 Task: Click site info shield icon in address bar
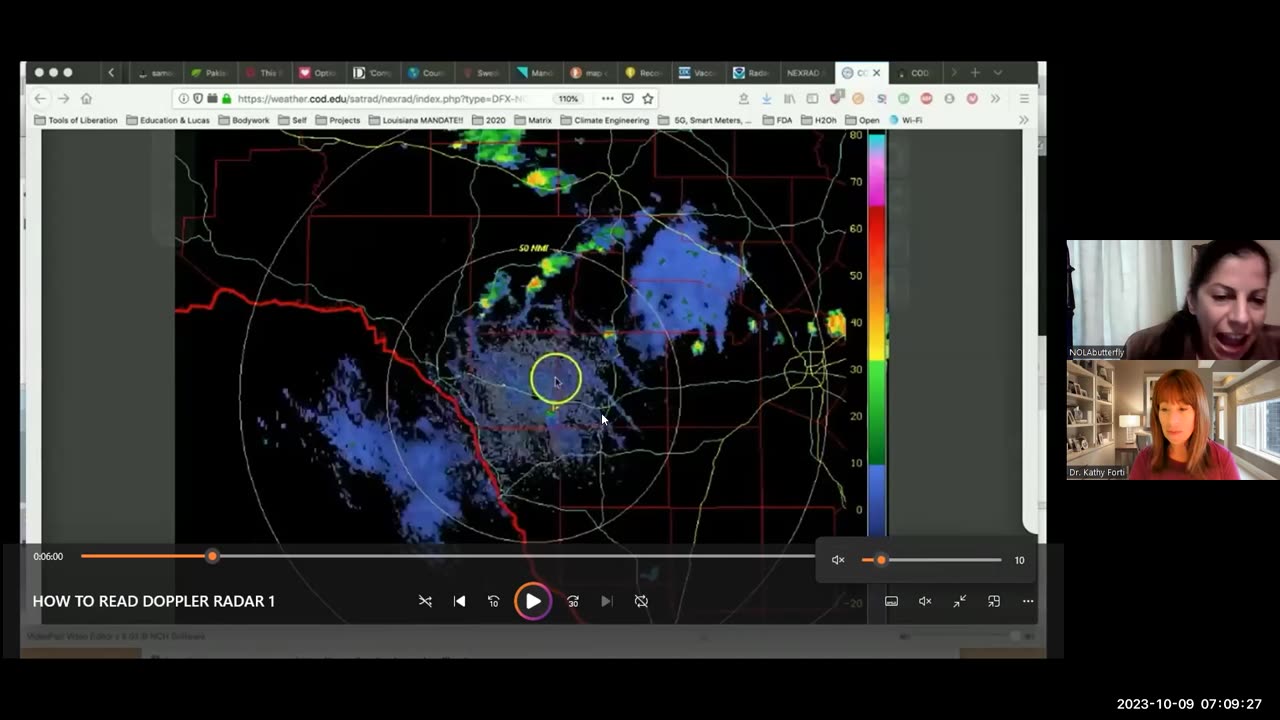(x=198, y=99)
